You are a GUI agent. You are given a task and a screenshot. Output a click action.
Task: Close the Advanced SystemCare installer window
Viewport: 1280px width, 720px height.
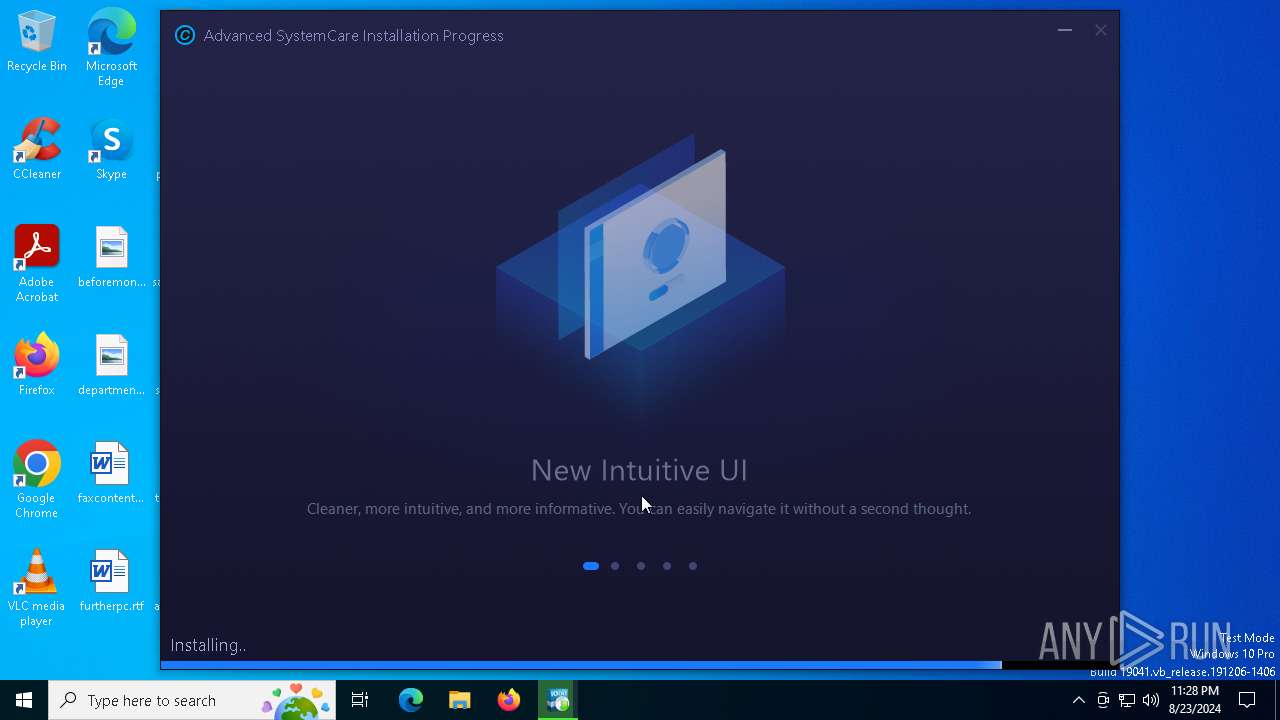(1101, 31)
